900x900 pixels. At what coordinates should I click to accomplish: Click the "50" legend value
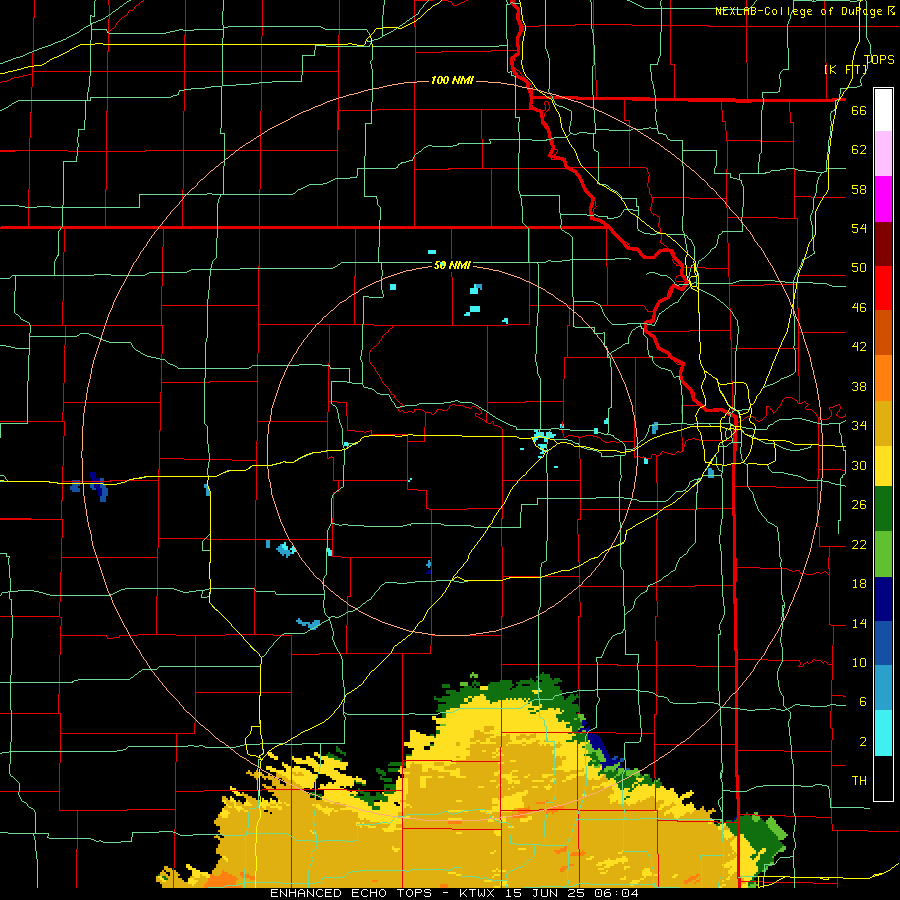pyautogui.click(x=859, y=267)
